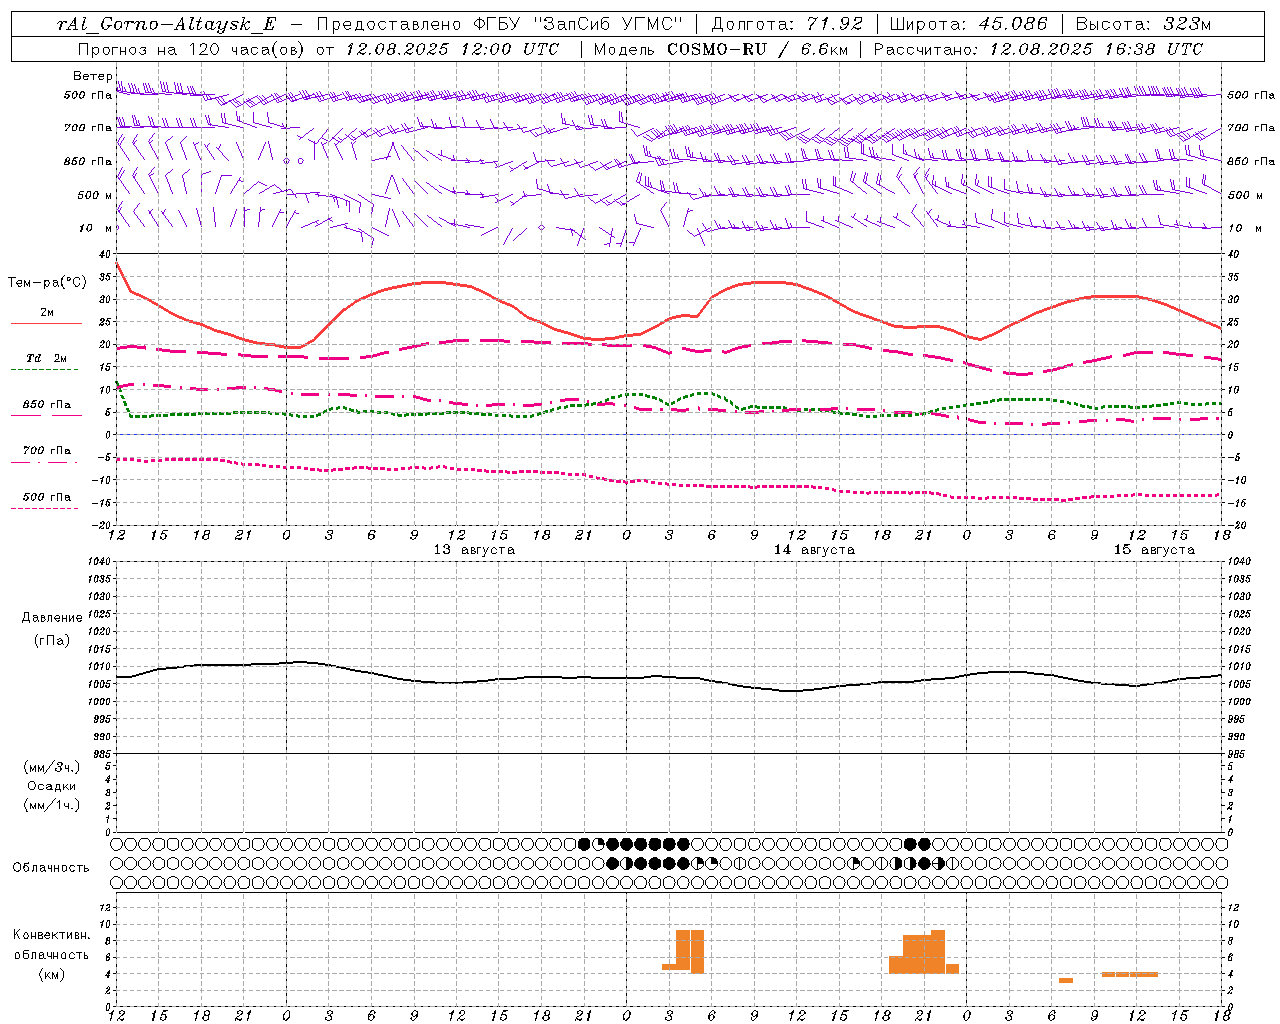1280x1024 pixels.
Task: Click the model label COSMO-RU / 6.6км
Action: (756, 49)
